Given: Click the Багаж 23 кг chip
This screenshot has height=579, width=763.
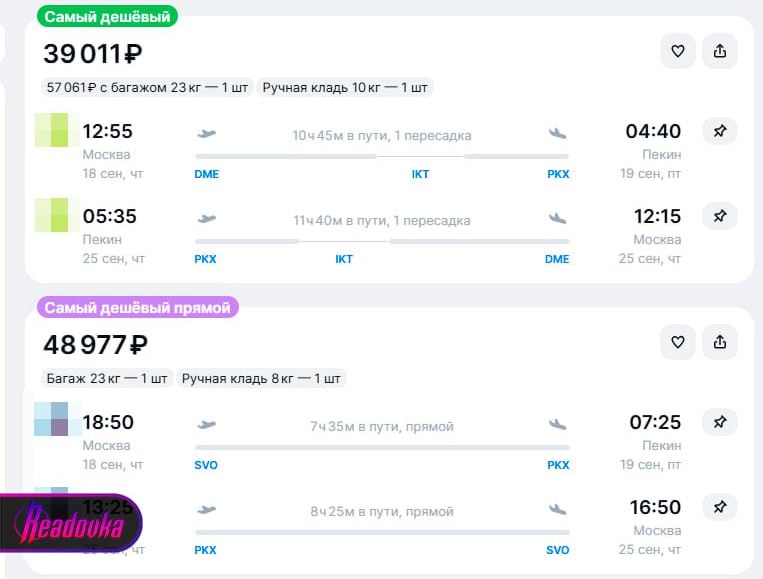Looking at the screenshot, I should [107, 379].
